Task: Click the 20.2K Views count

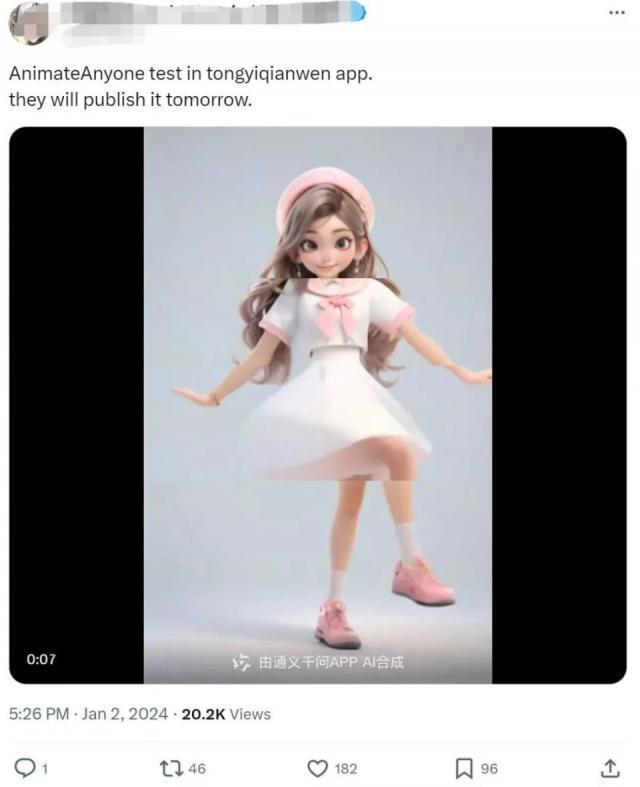Action: (x=226, y=714)
